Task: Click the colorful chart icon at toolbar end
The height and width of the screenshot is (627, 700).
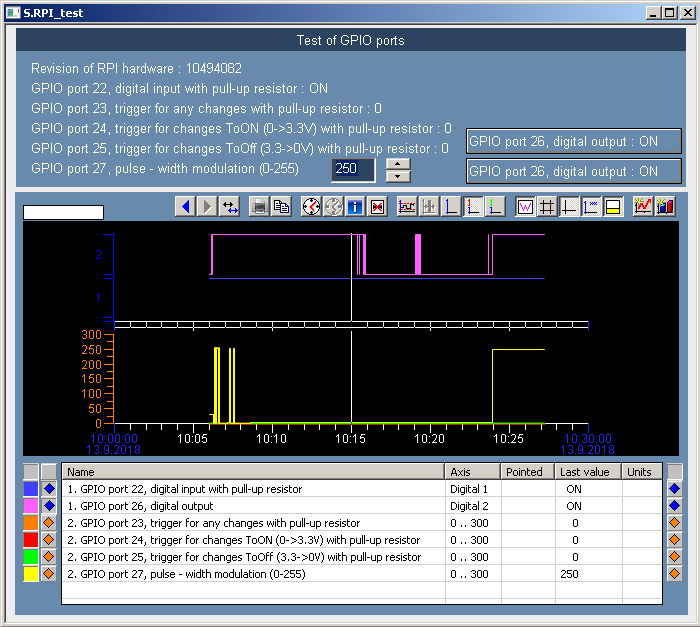Action: pos(665,206)
